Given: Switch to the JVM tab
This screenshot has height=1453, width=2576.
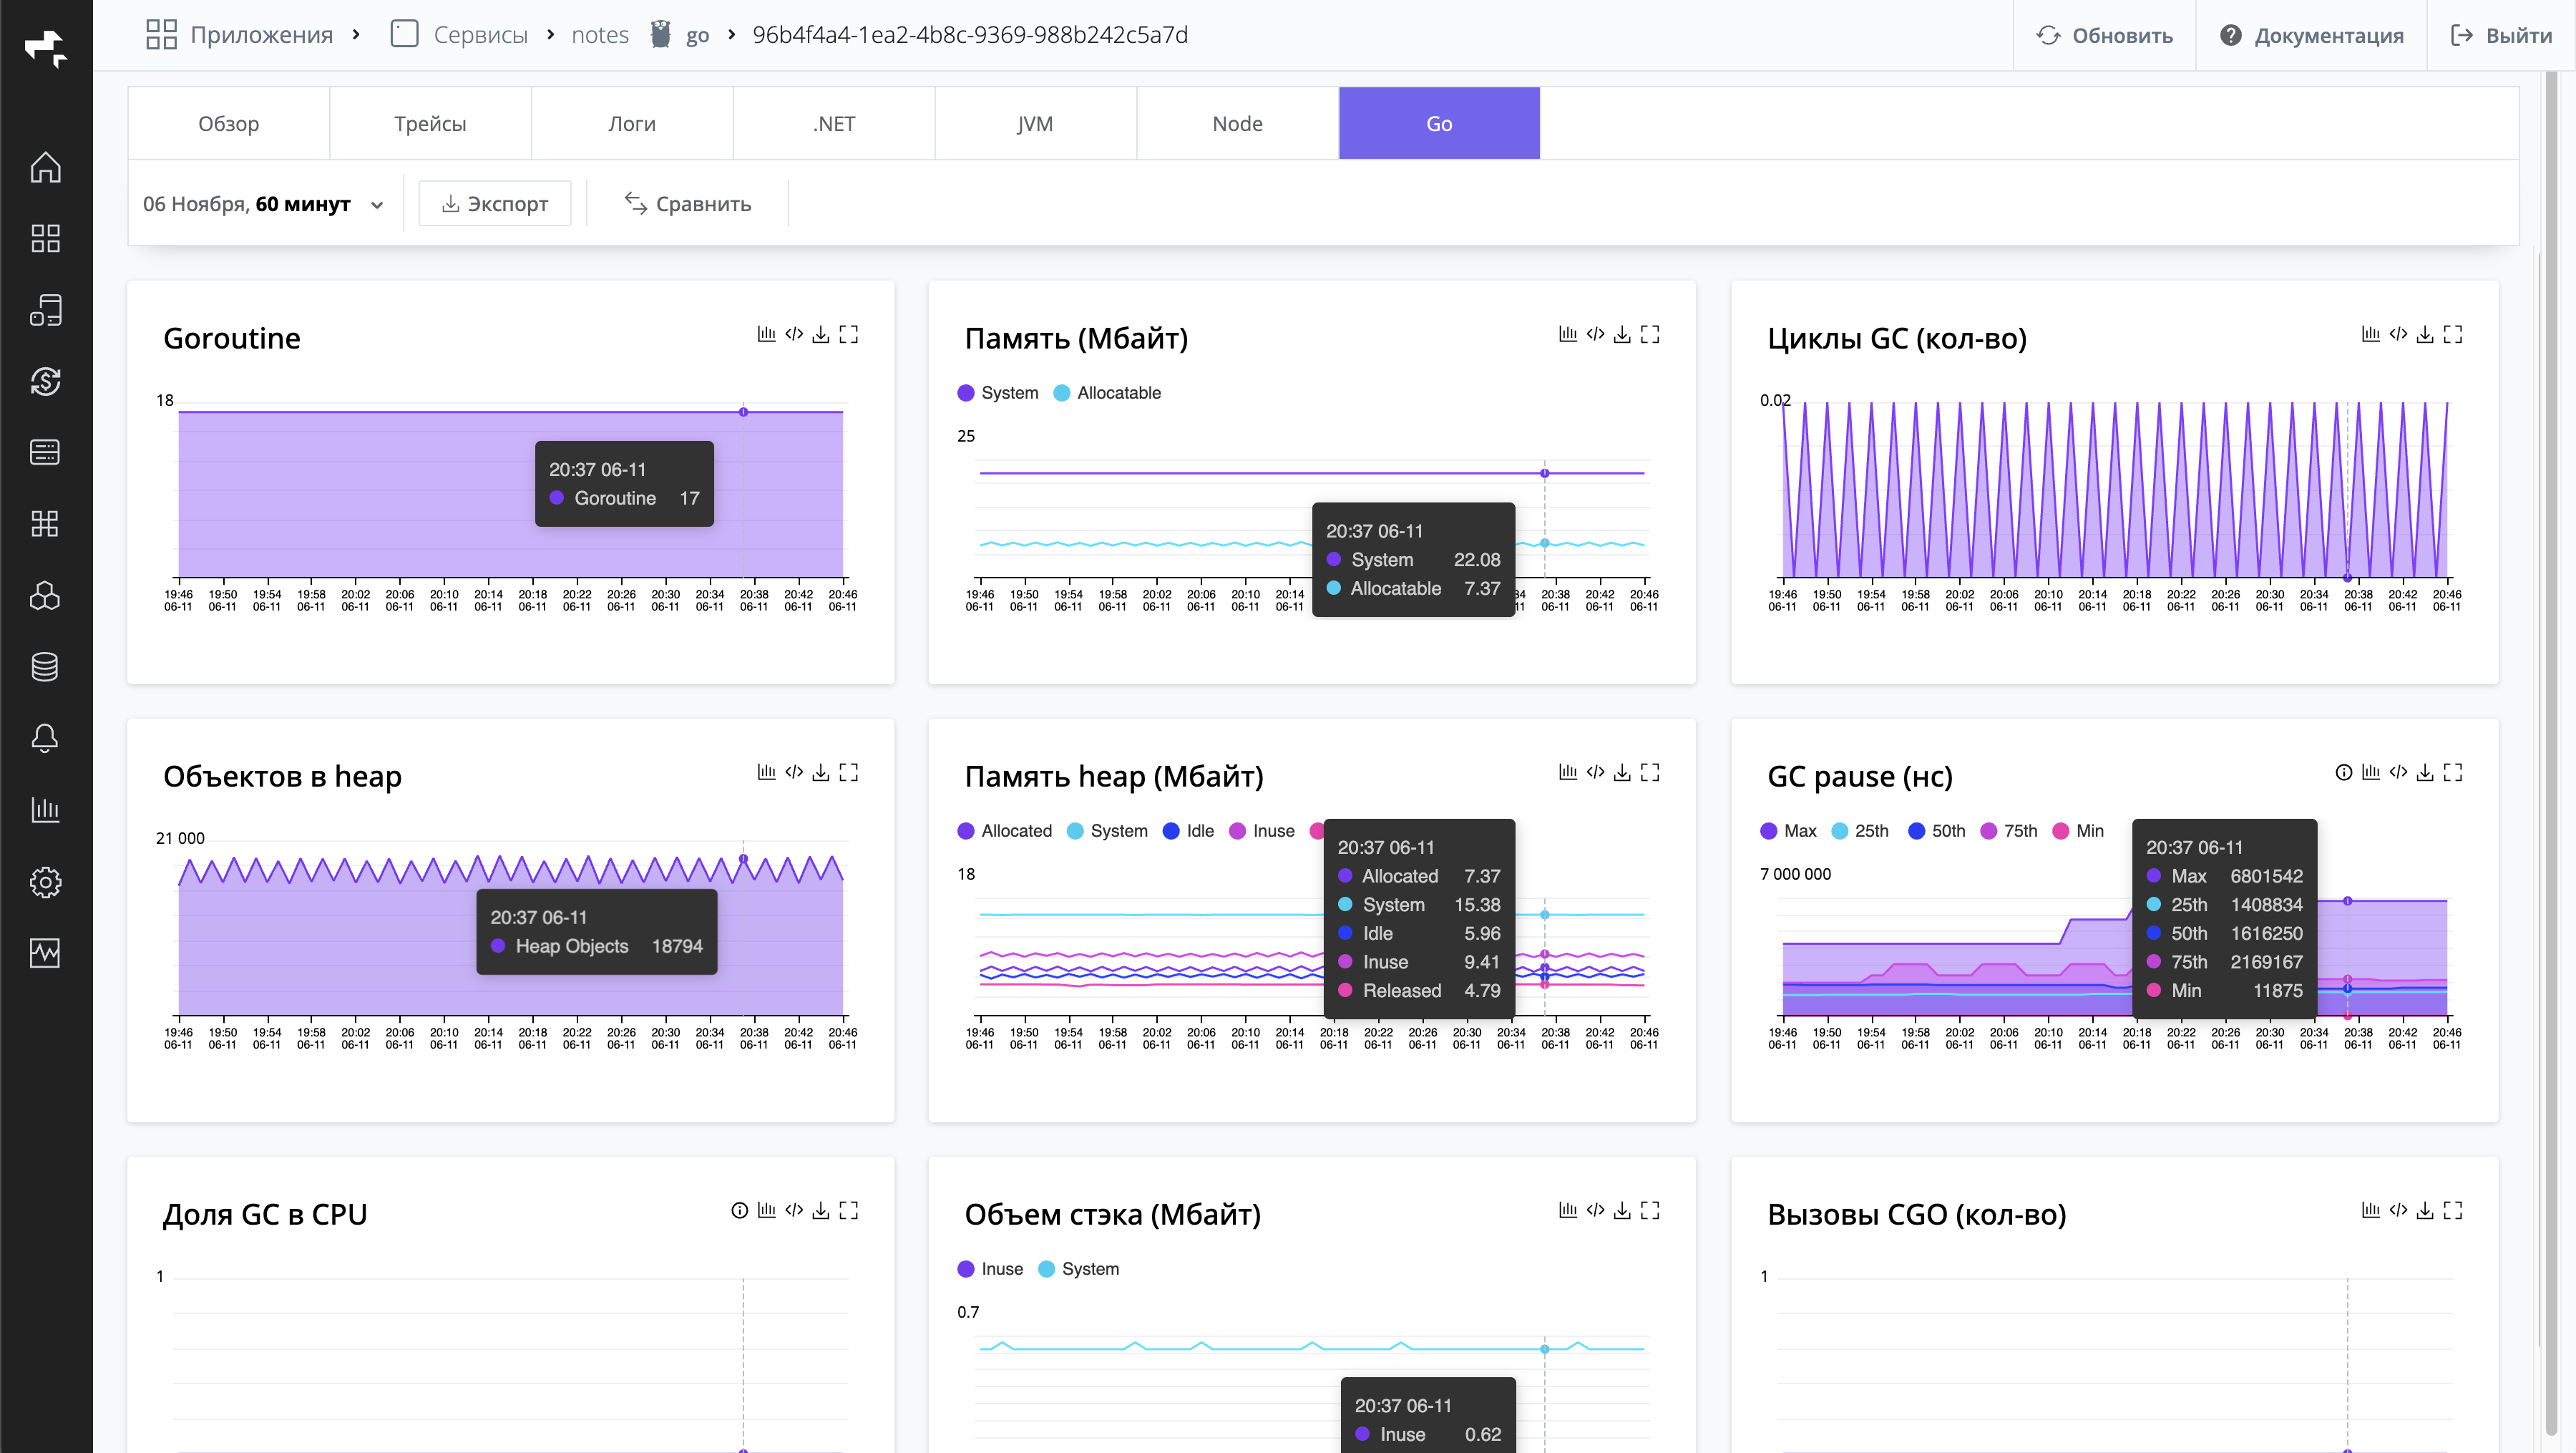Looking at the screenshot, I should pos(1035,124).
